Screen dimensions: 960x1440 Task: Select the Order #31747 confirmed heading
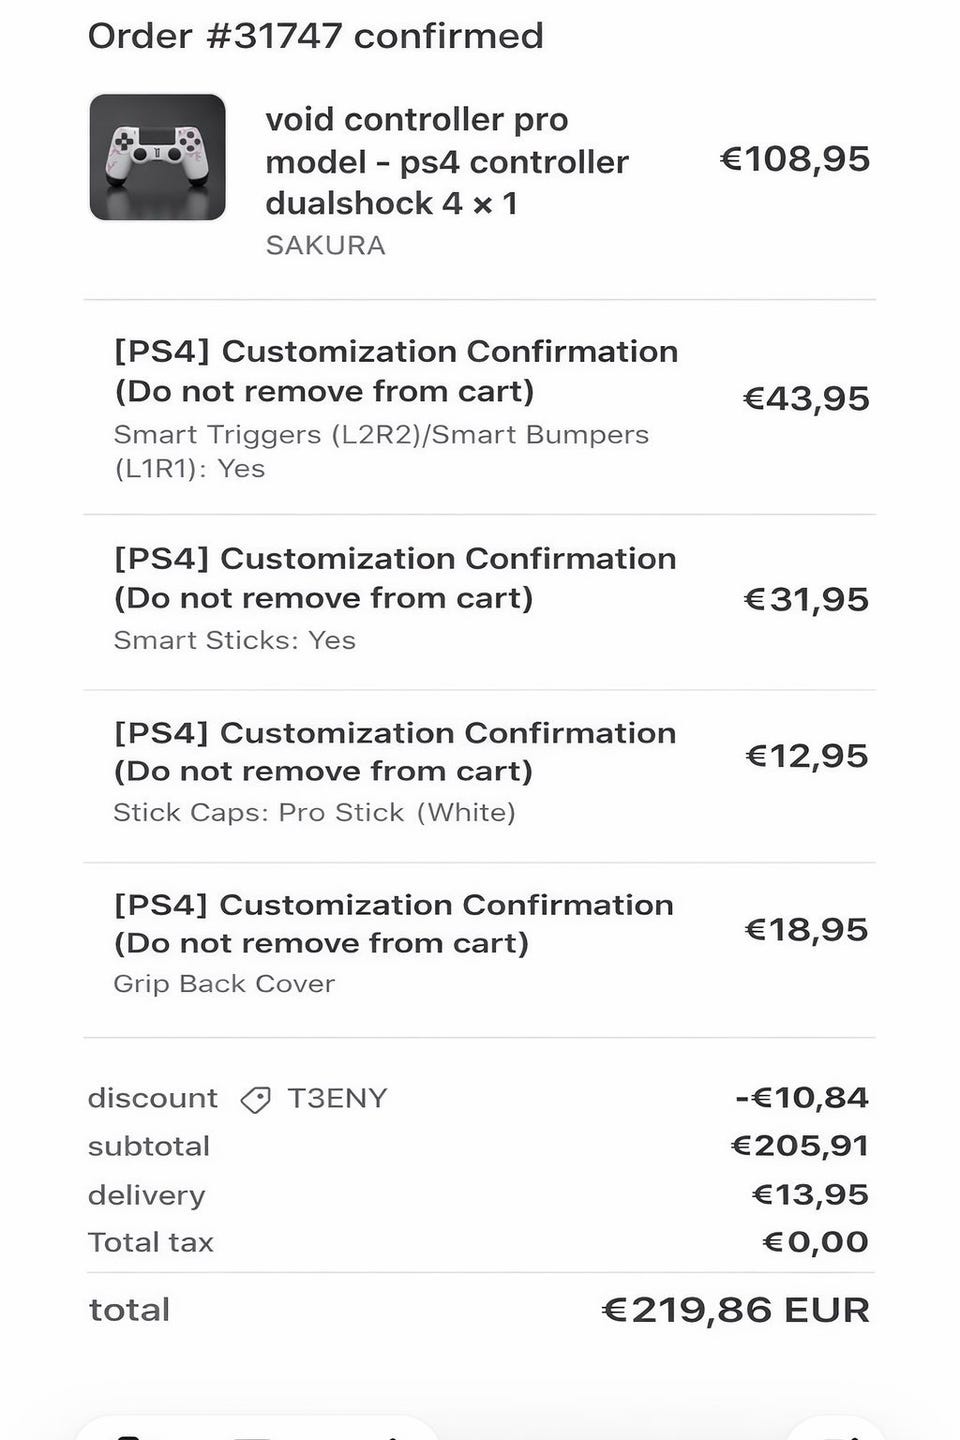(316, 36)
